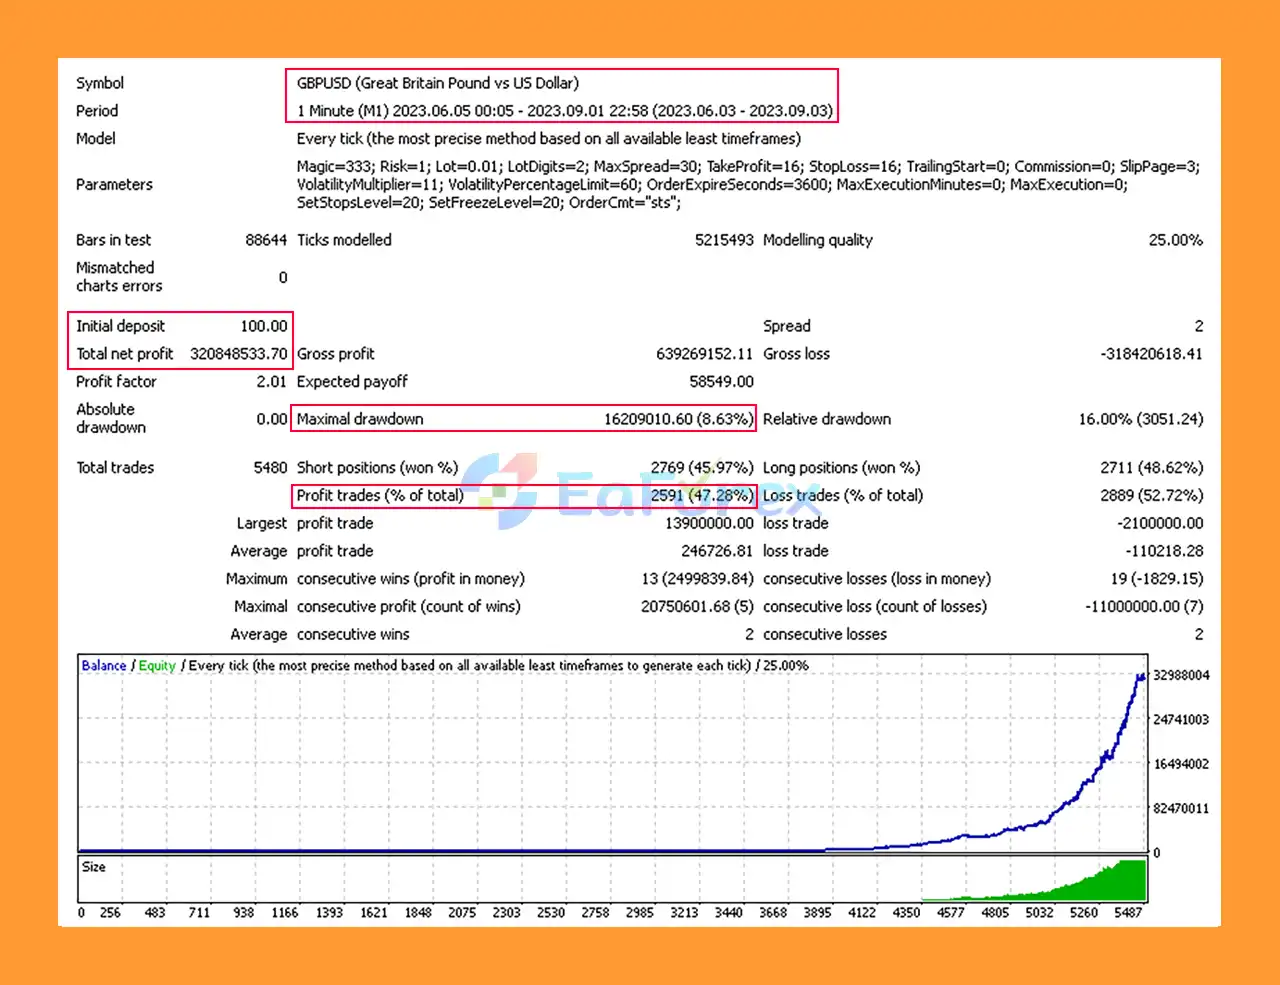Click the Initial deposit value 100.00
This screenshot has height=985, width=1280.
pos(263,325)
